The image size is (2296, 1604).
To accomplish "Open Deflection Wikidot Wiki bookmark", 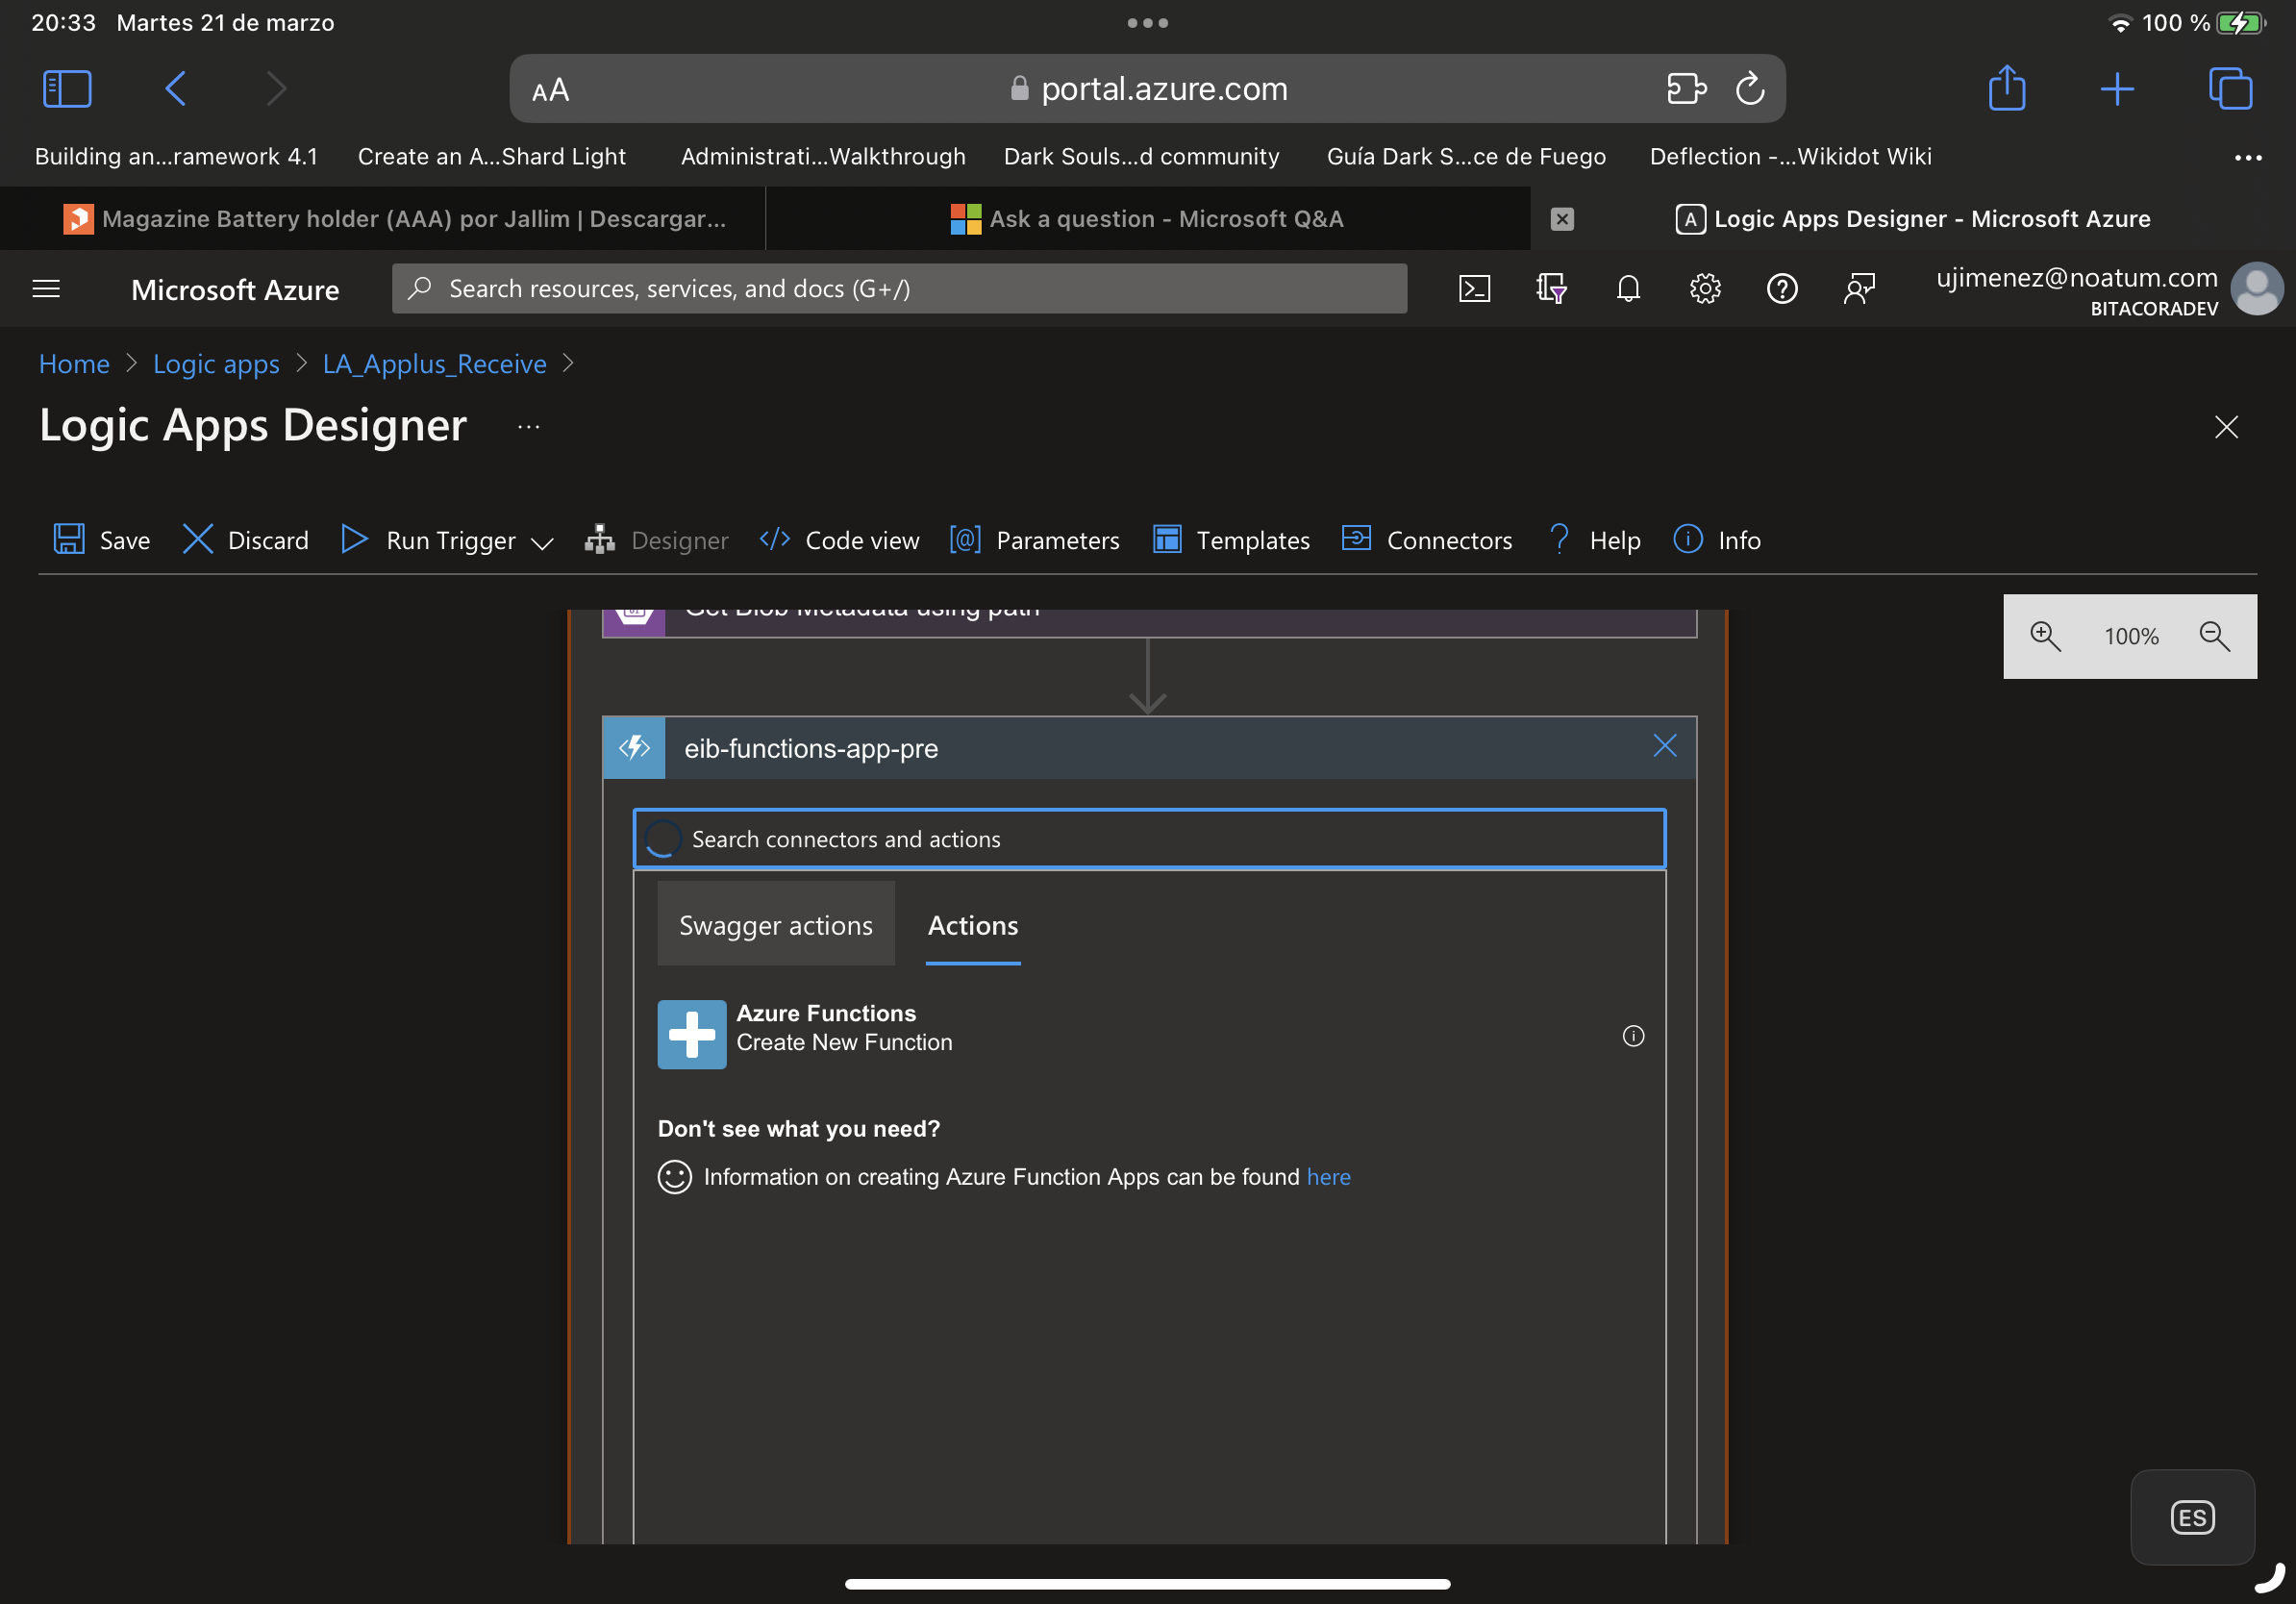I will click(x=1790, y=157).
